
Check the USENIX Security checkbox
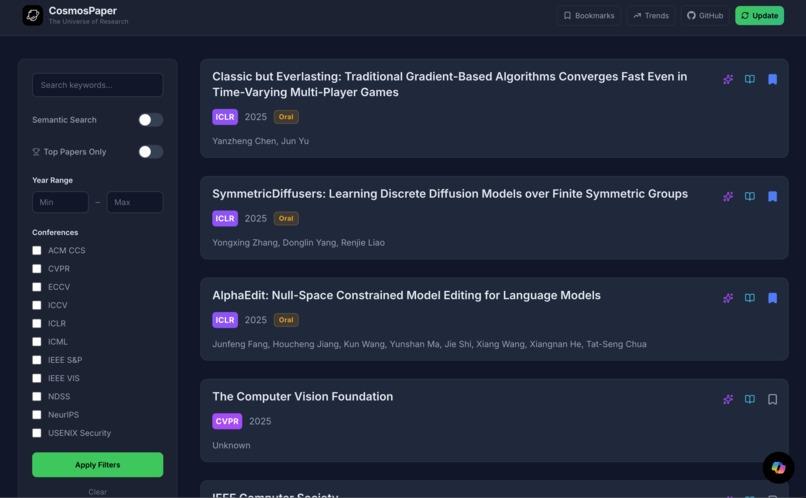[x=36, y=433]
